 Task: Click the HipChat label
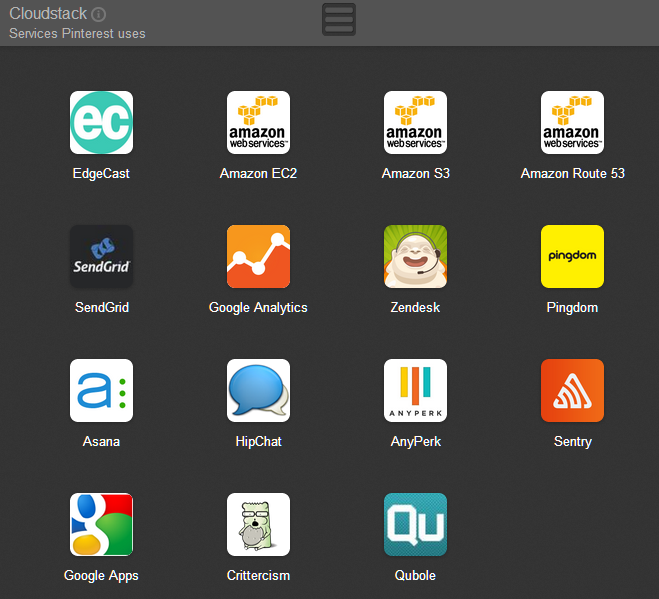[x=258, y=442]
